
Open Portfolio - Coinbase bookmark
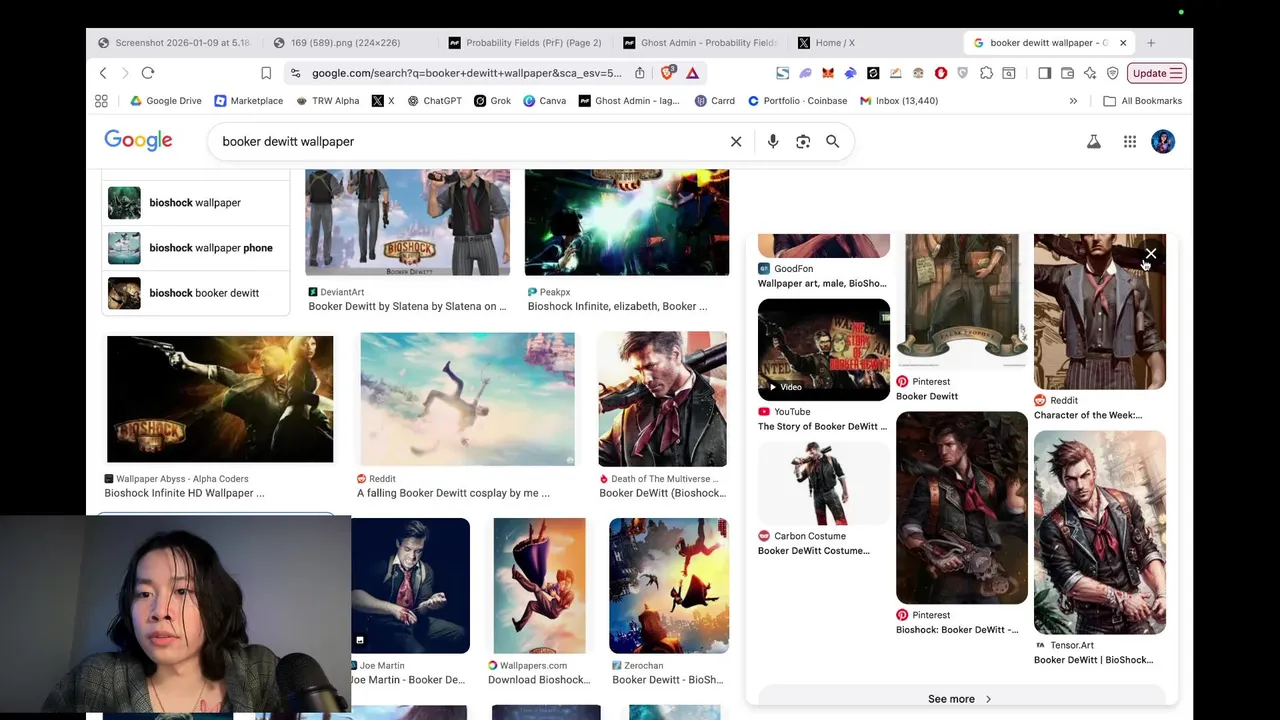(798, 101)
